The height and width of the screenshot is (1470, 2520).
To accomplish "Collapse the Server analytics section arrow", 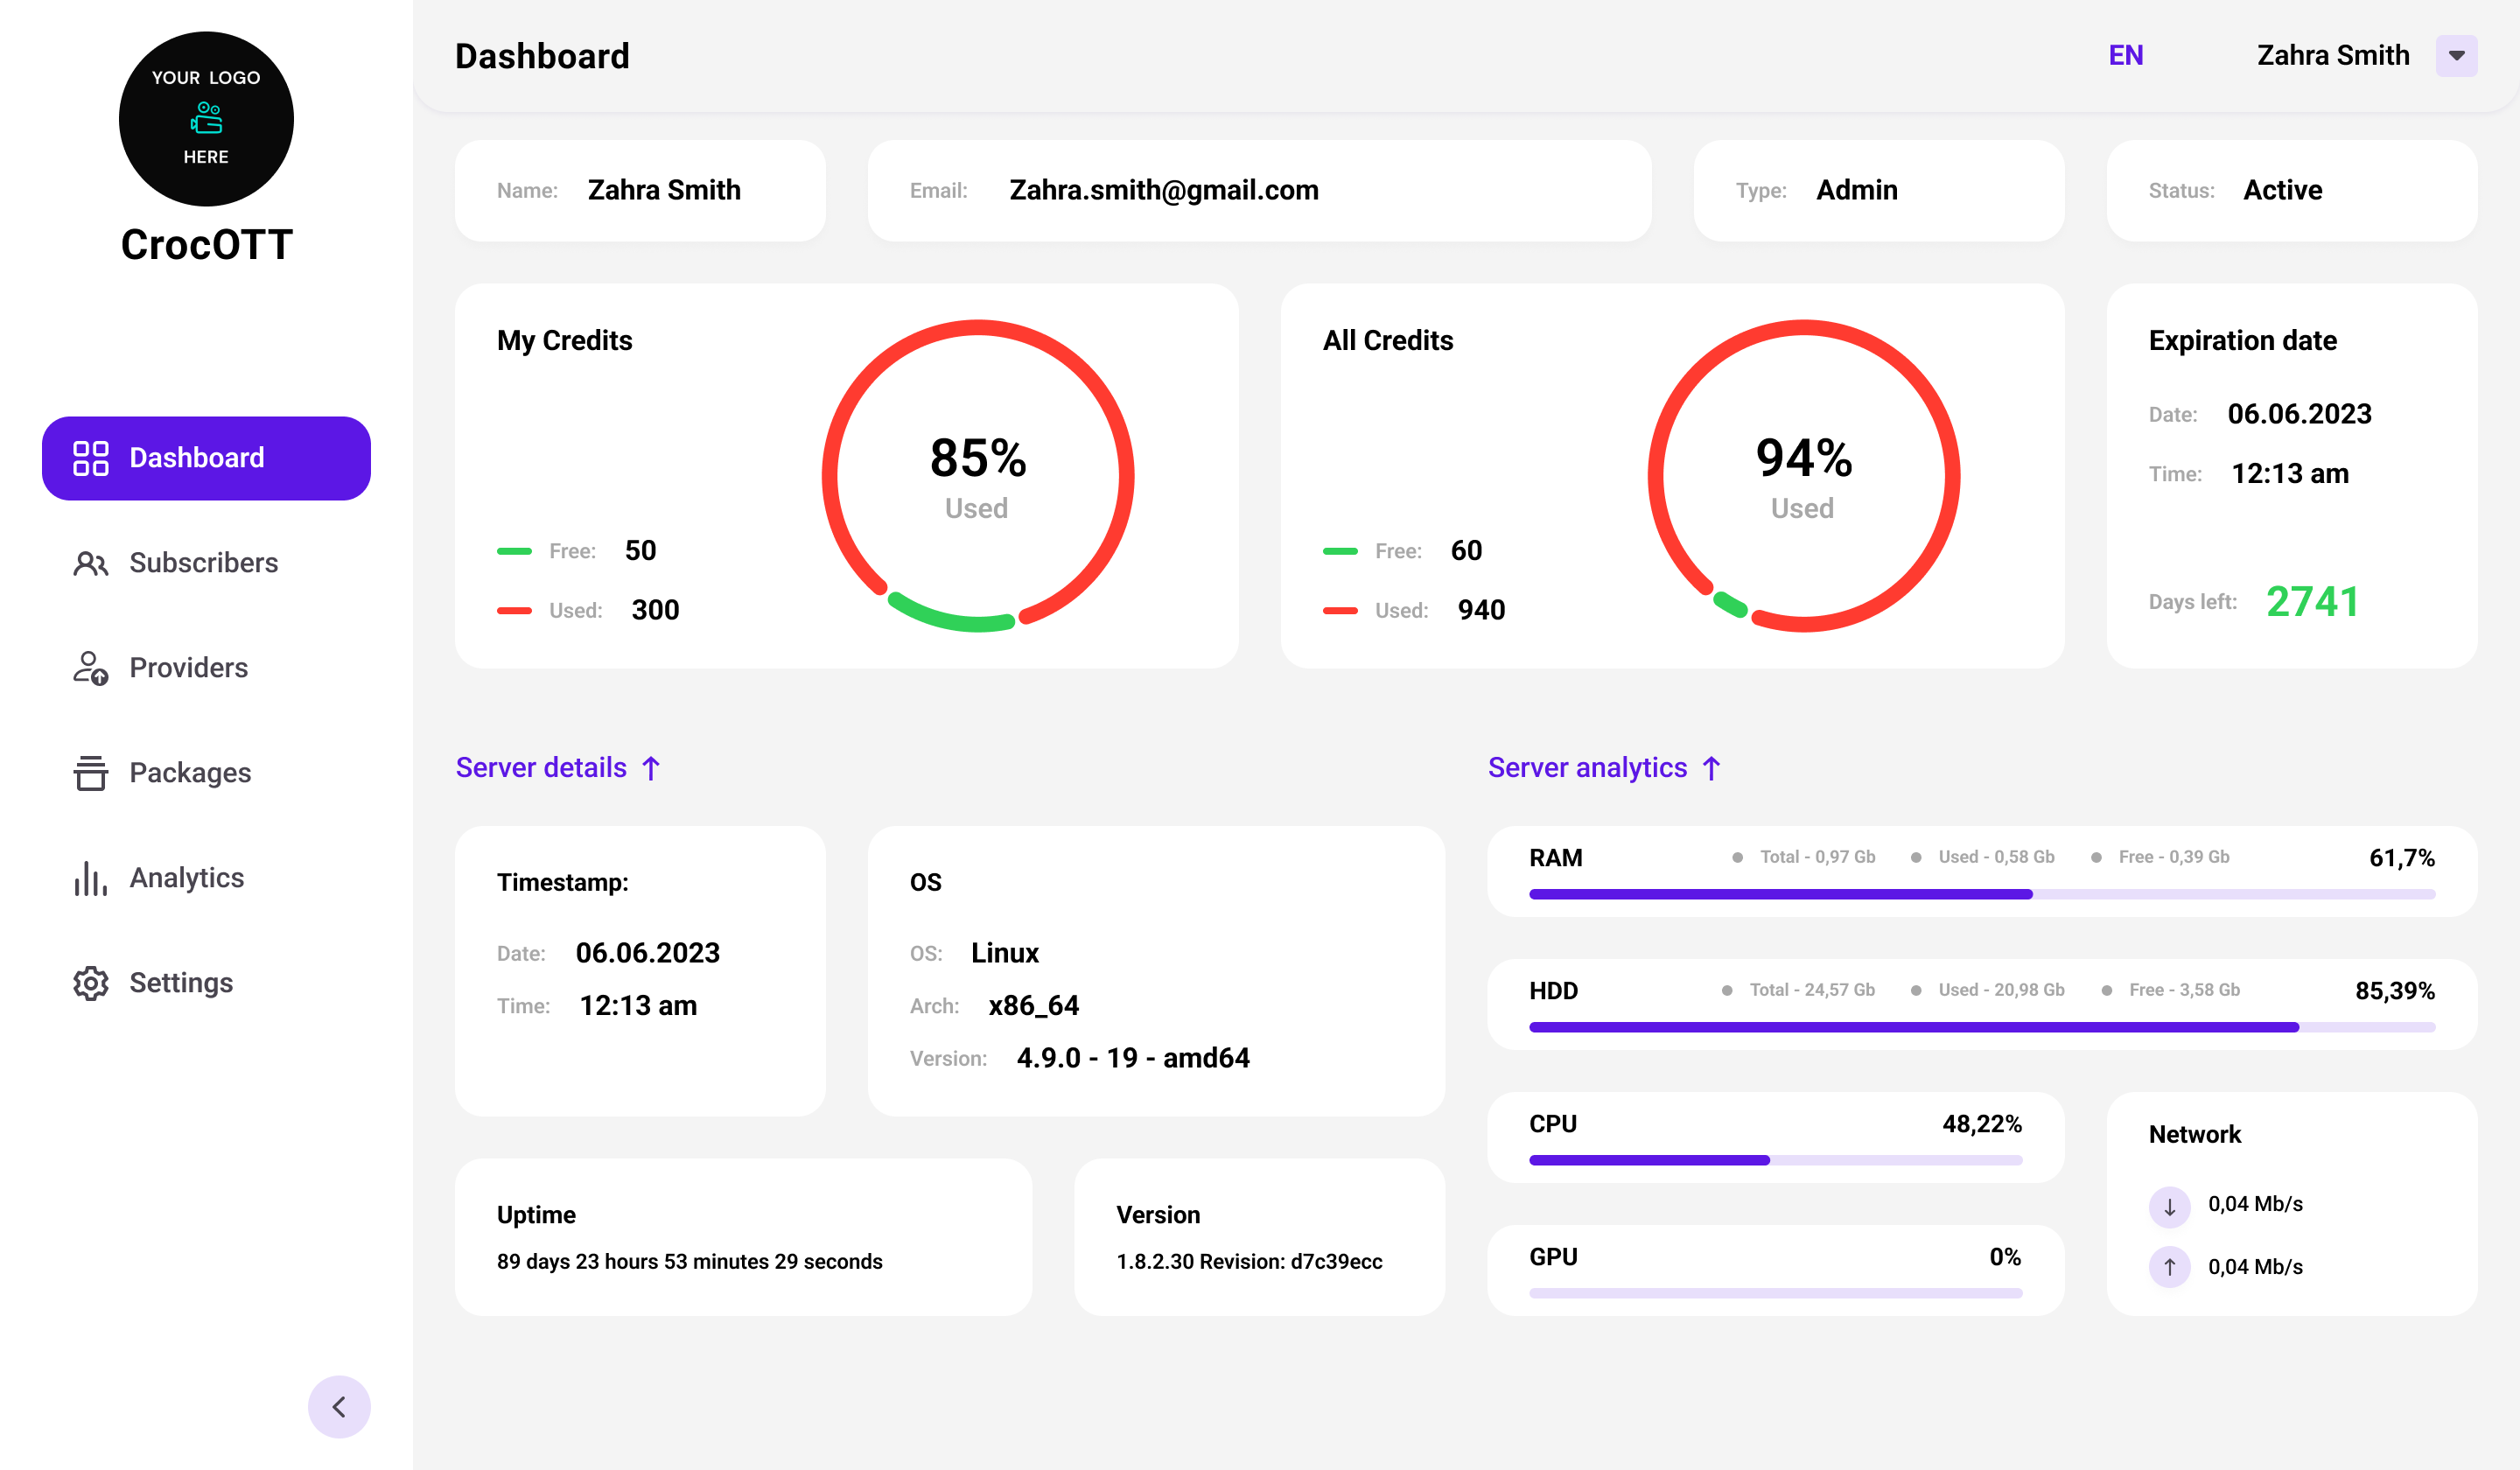I will (x=1711, y=768).
